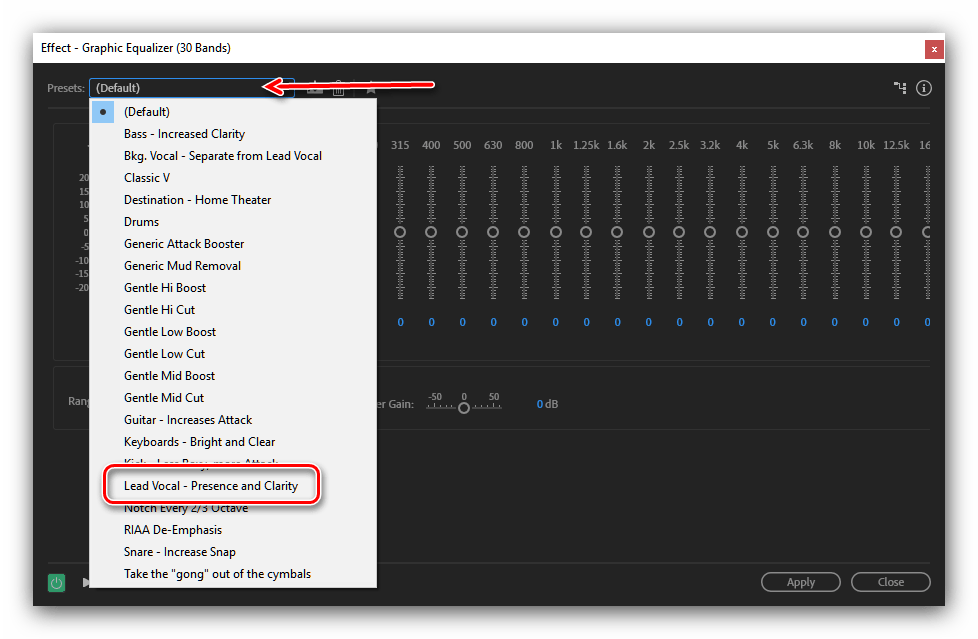Choose Generic Attack Booster preset
Viewport: 978px width, 639px height.
234,243
